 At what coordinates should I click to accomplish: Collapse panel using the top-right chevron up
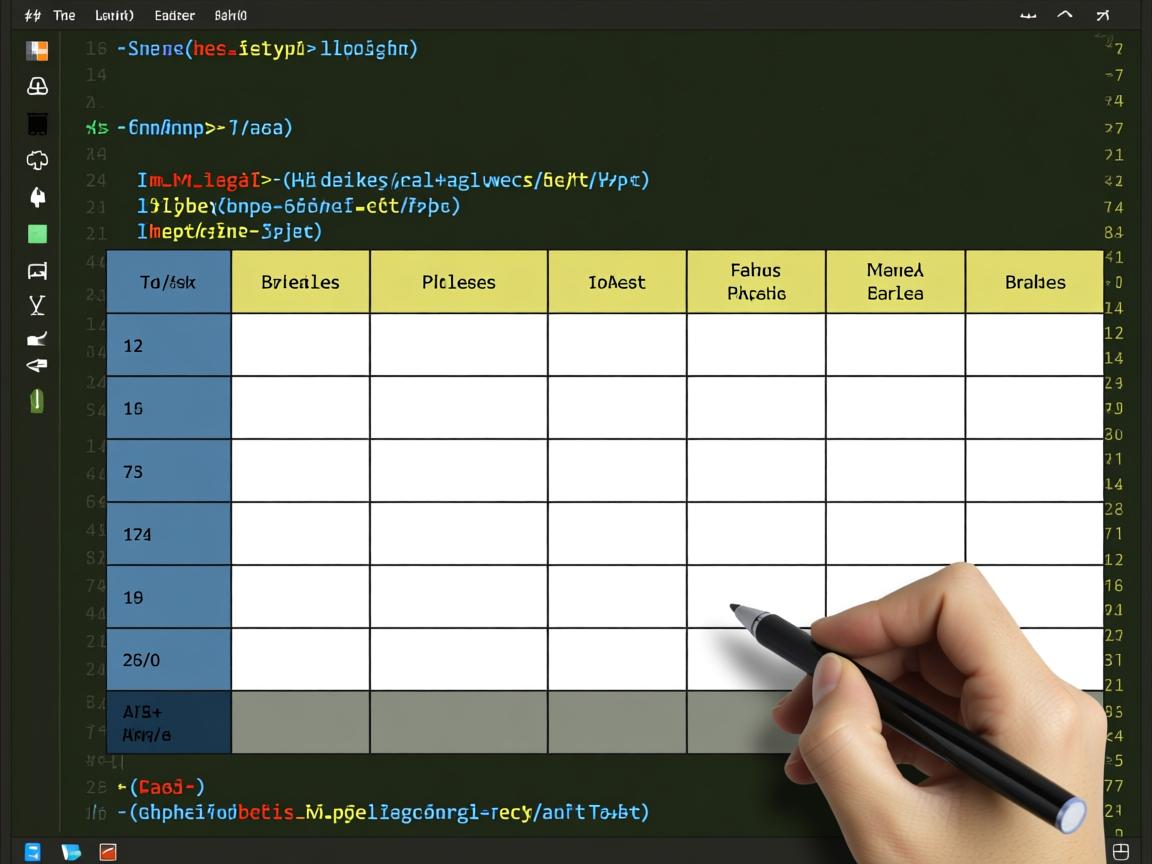click(x=1065, y=15)
